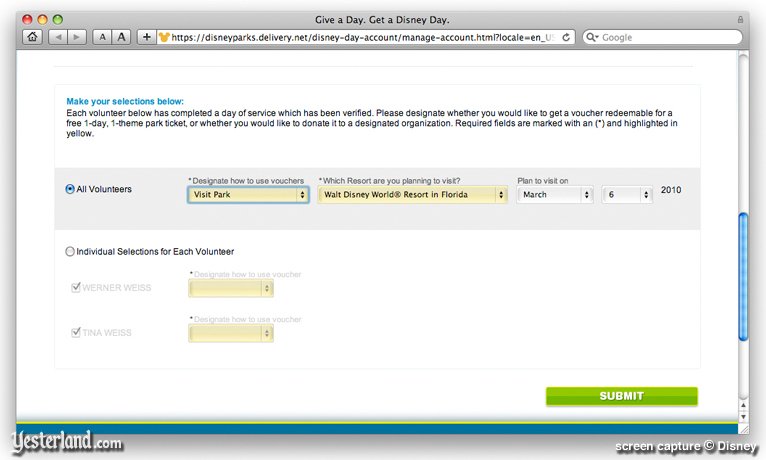Image resolution: width=766 pixels, height=460 pixels.
Task: Click the green SUBMIT button
Action: (x=621, y=396)
